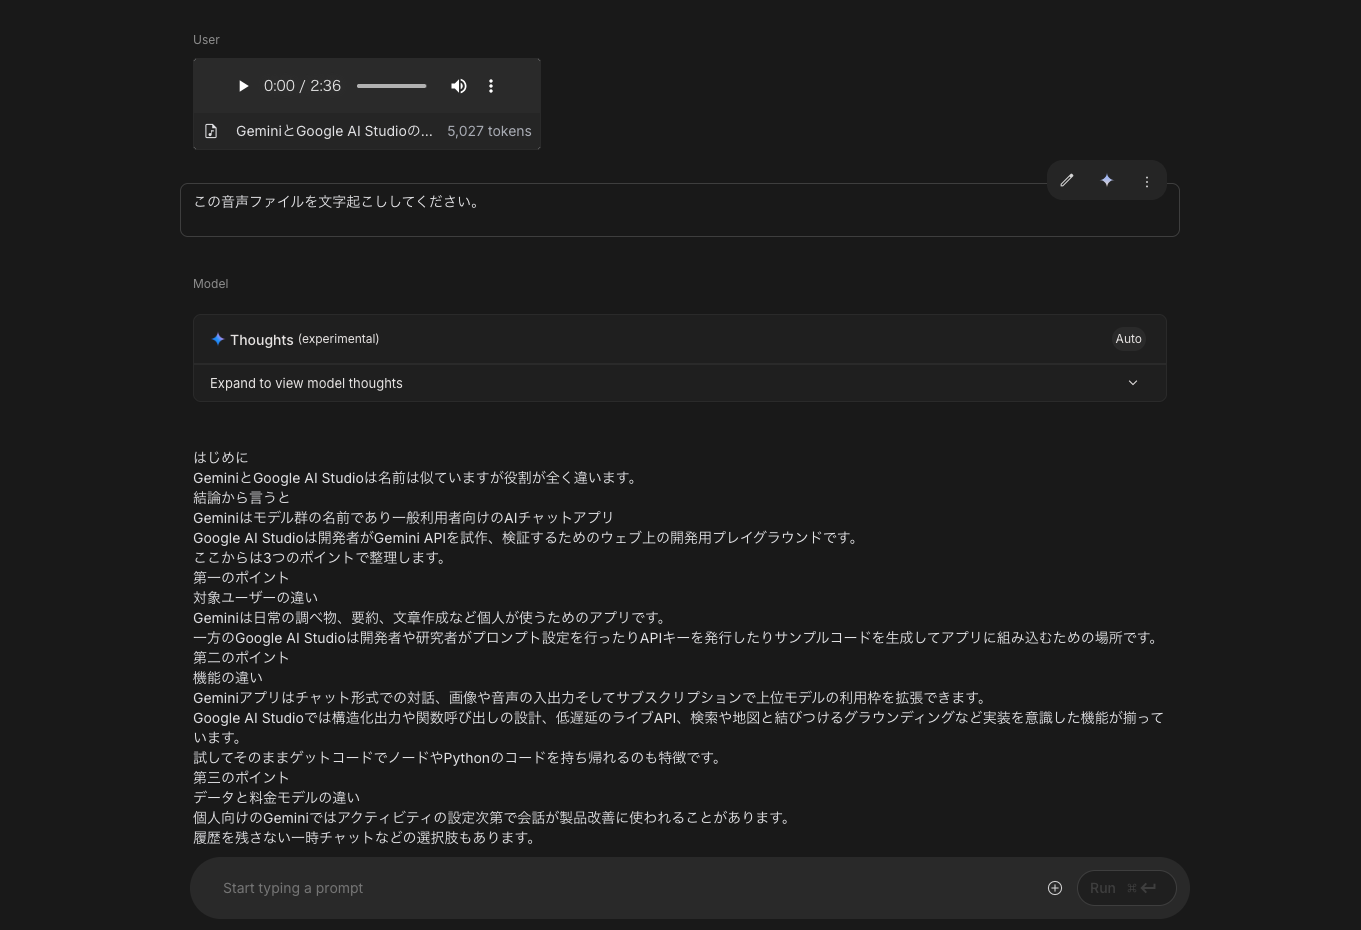Click the speaker volume icon in the audio player

tap(459, 86)
